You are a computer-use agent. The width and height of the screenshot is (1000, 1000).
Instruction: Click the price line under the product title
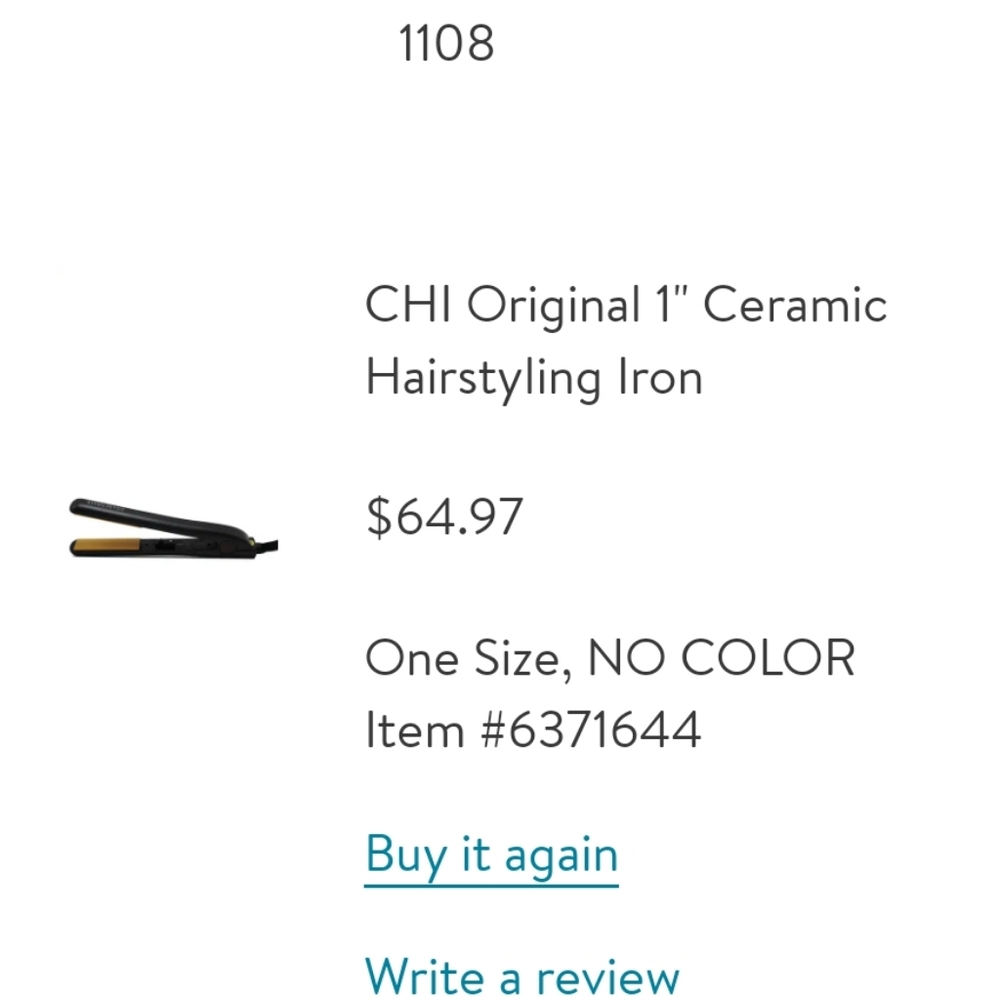[x=443, y=516]
